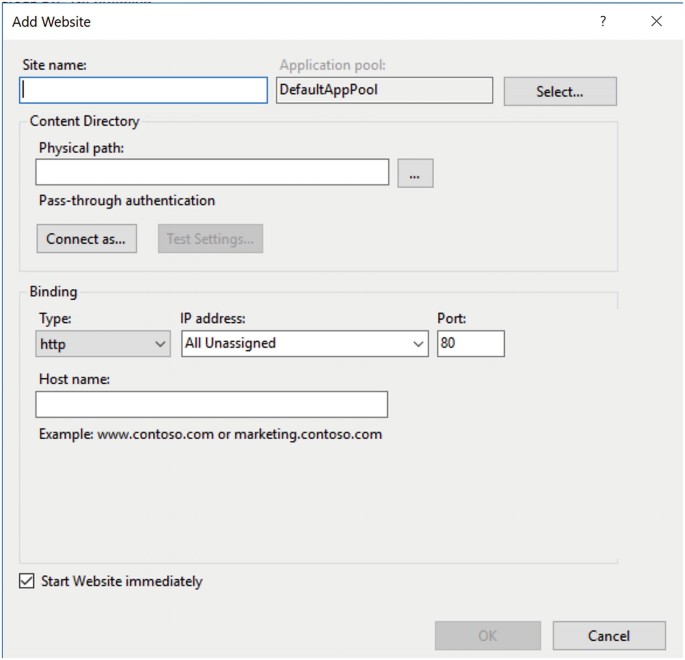Open the IP address All Unassigned dropdown
This screenshot has height=660, width=685.
pos(305,343)
